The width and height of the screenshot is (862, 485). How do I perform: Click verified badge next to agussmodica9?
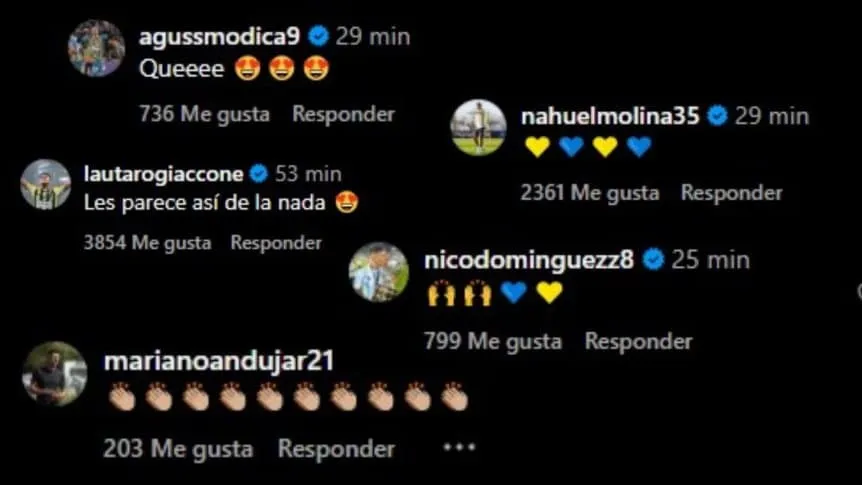tap(318, 36)
